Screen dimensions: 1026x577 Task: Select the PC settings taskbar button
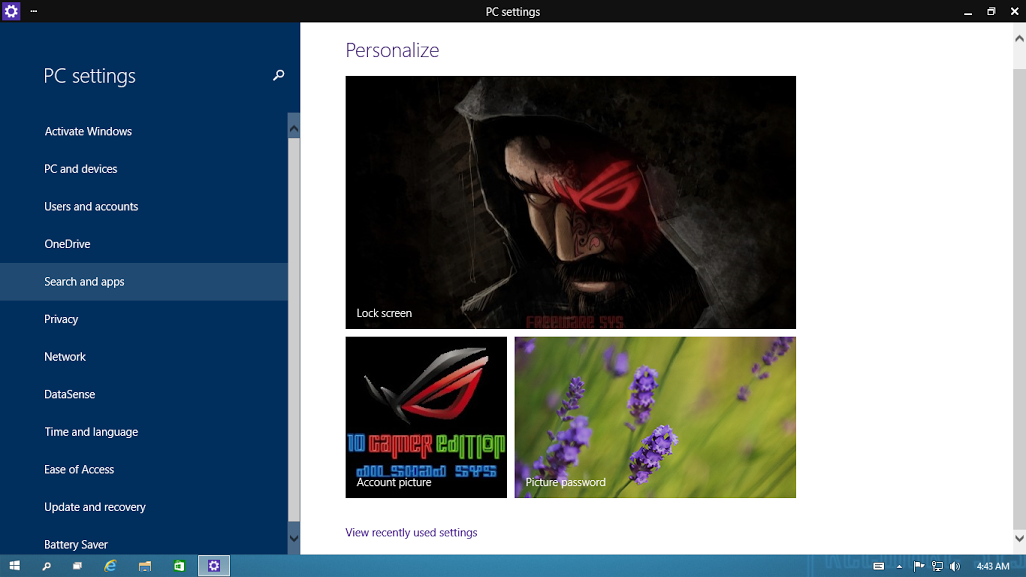(214, 566)
